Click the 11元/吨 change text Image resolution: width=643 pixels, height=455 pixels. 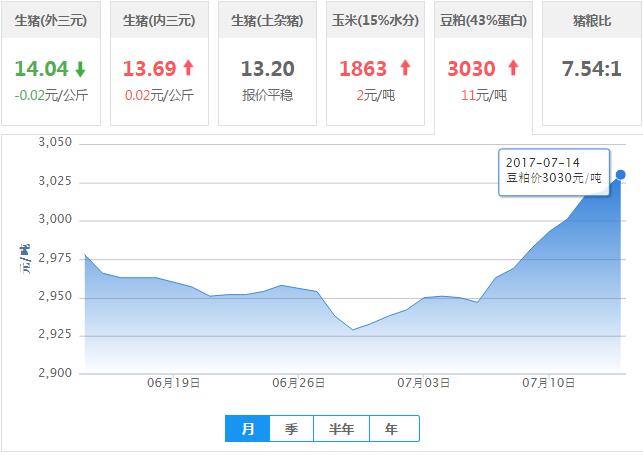tap(483, 96)
